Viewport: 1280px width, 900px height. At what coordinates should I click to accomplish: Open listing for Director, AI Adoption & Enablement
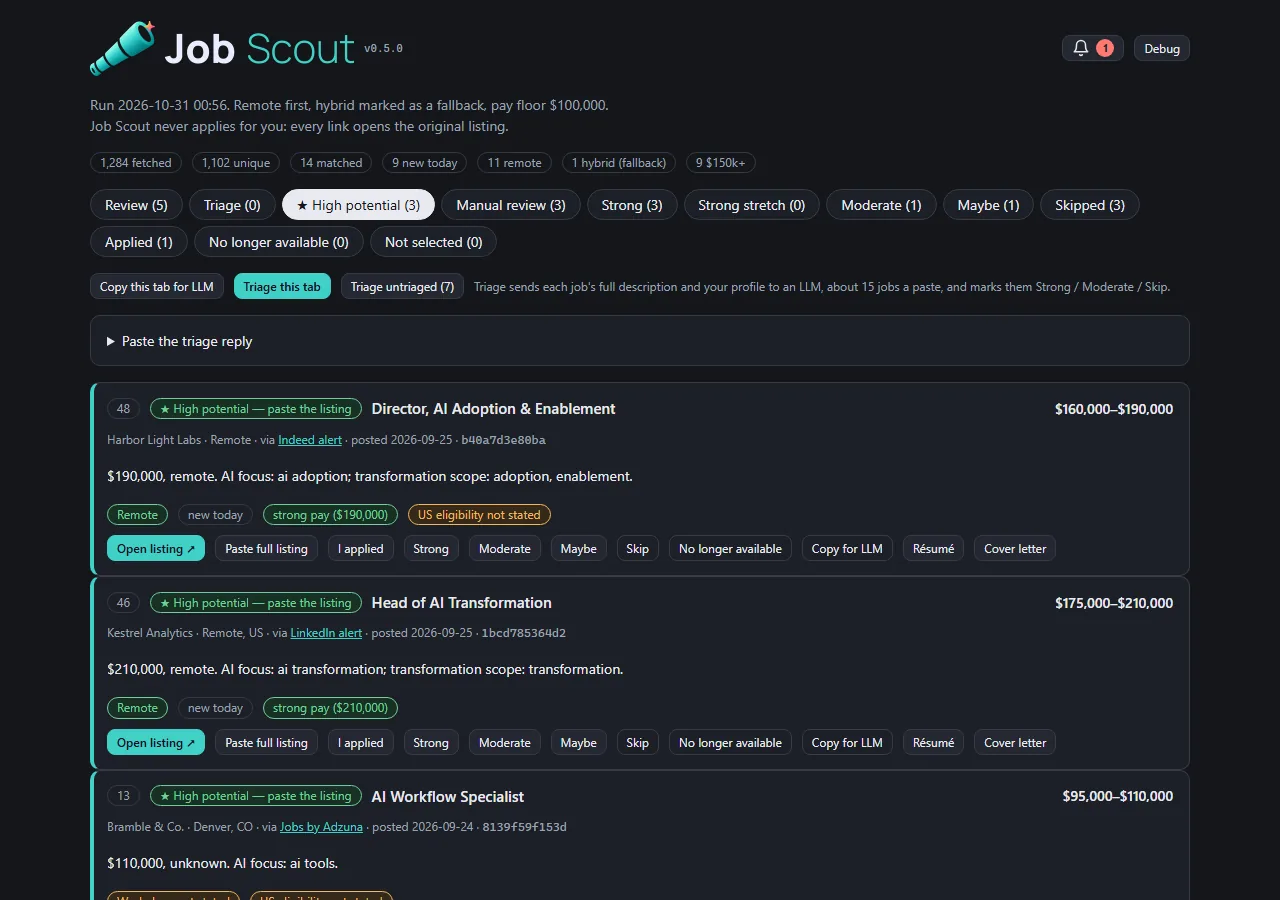(156, 549)
